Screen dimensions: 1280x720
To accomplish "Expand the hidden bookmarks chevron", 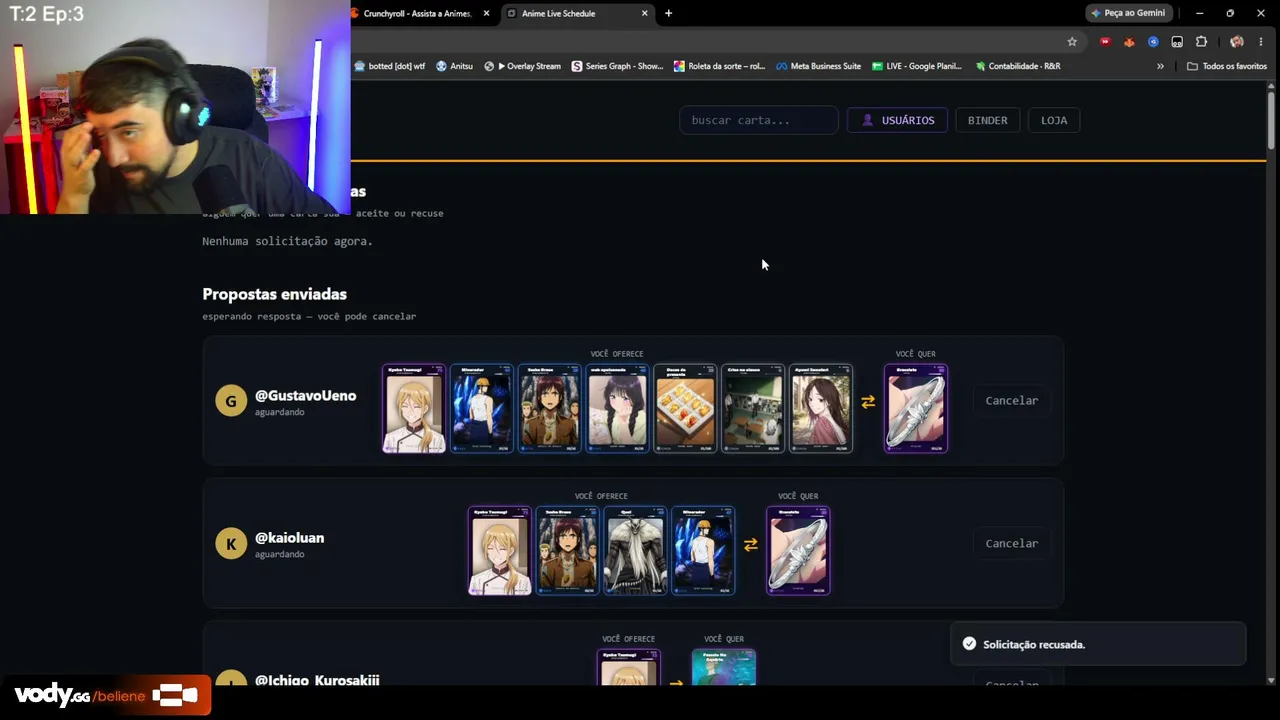I will (1160, 66).
